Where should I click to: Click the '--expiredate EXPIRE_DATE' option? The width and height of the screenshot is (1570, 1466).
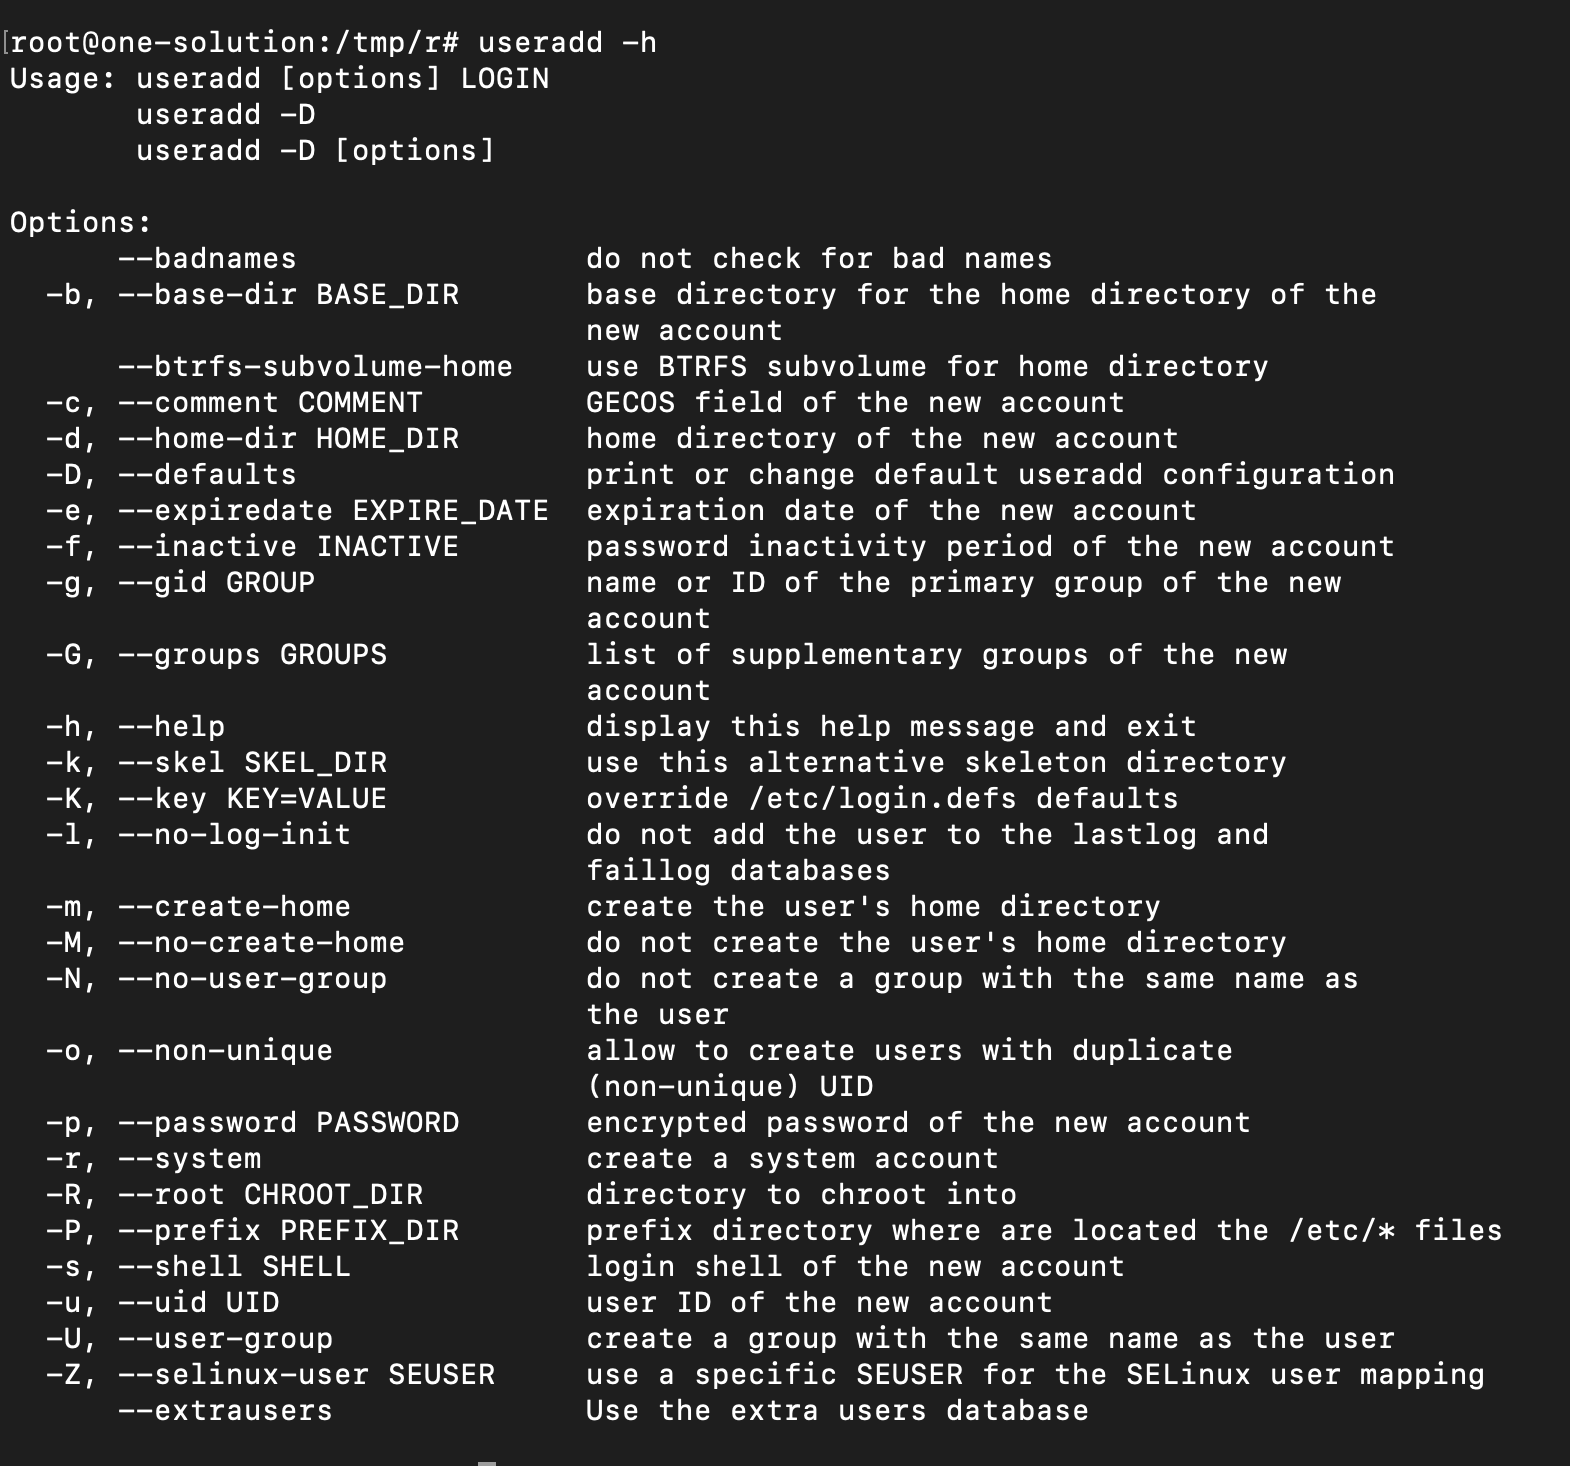333,510
